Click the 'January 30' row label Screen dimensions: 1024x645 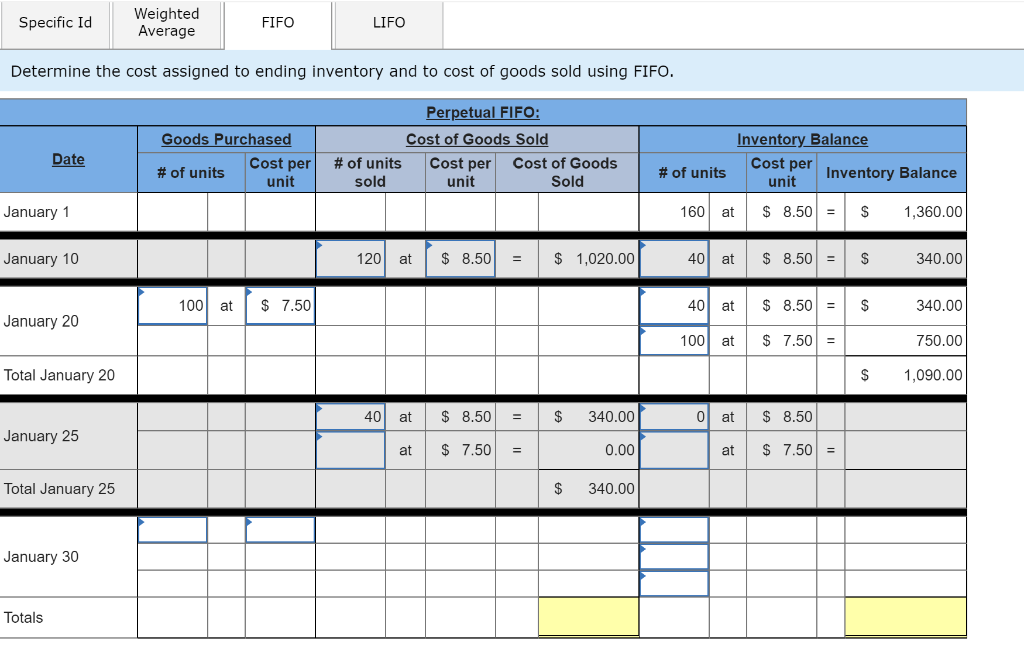click(x=41, y=557)
